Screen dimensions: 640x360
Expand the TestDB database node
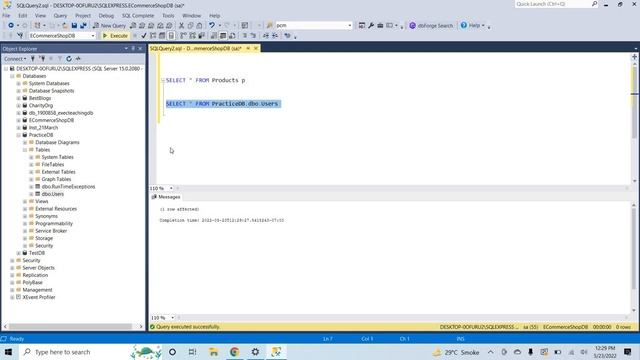tap(18, 253)
